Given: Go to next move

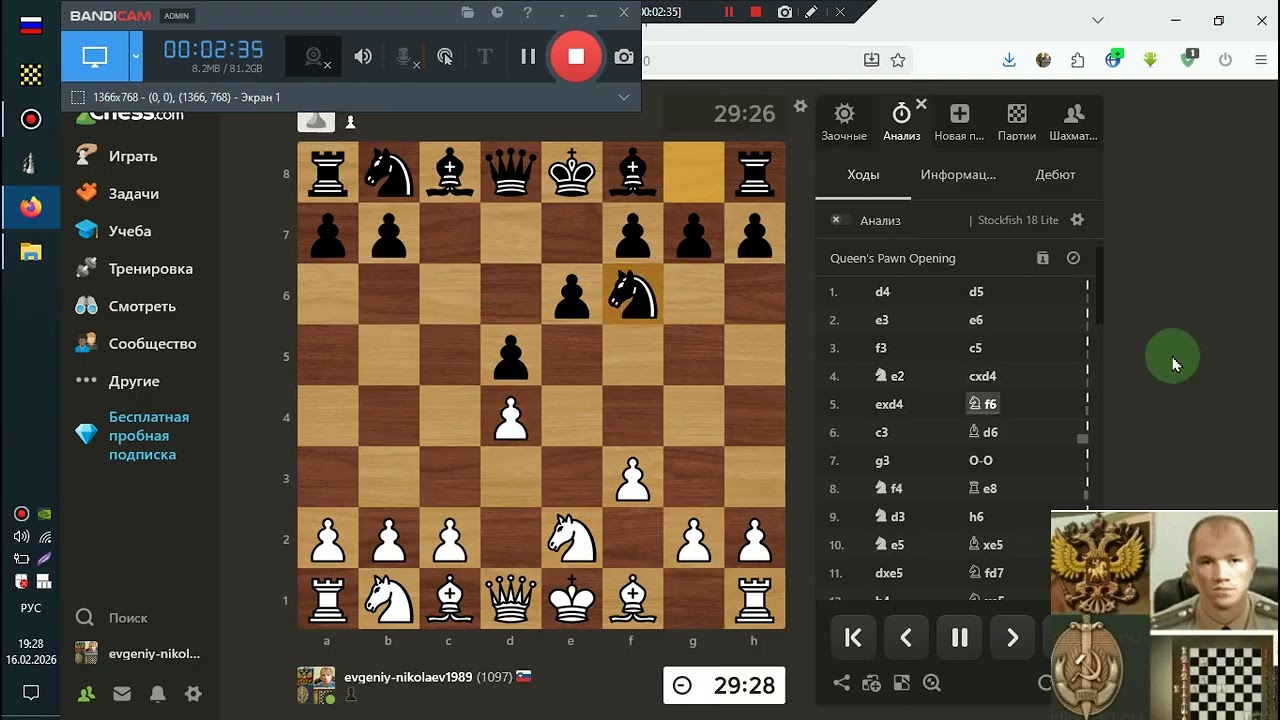Looking at the screenshot, I should pos(1012,638).
